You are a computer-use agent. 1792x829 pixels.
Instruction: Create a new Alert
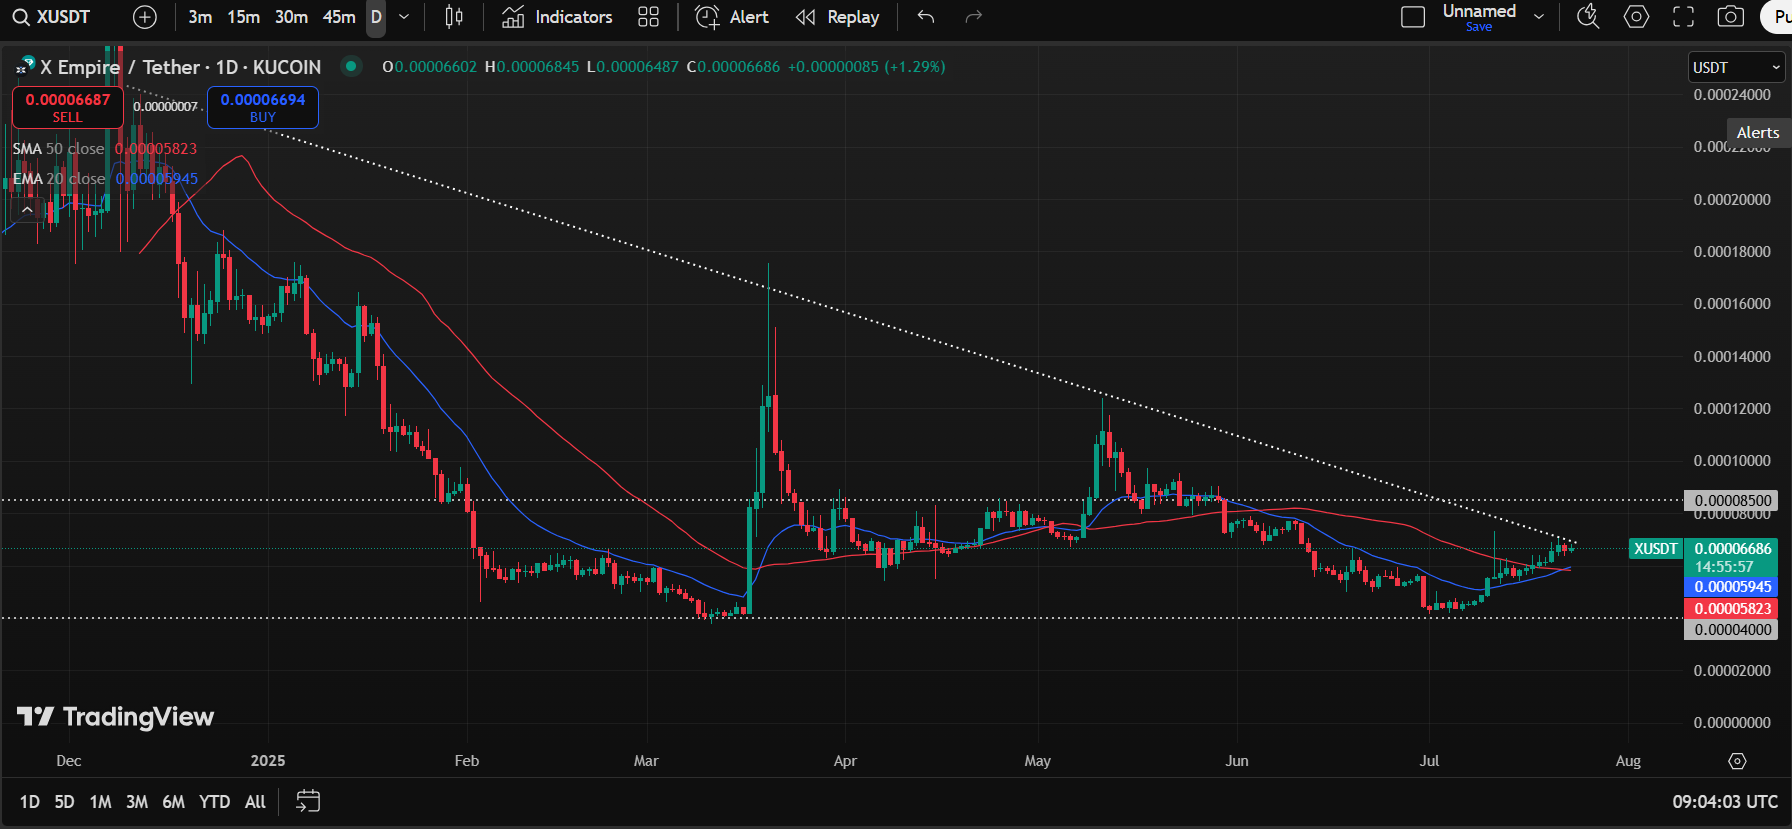tap(732, 17)
